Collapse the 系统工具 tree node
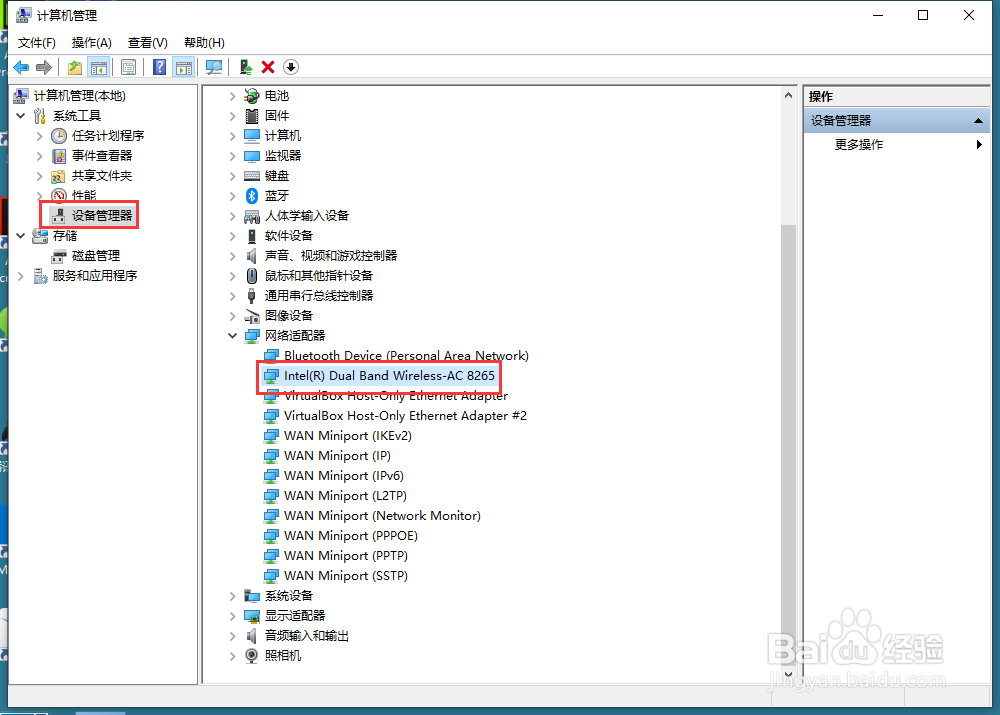Viewport: 1000px width, 715px height. [x=20, y=115]
